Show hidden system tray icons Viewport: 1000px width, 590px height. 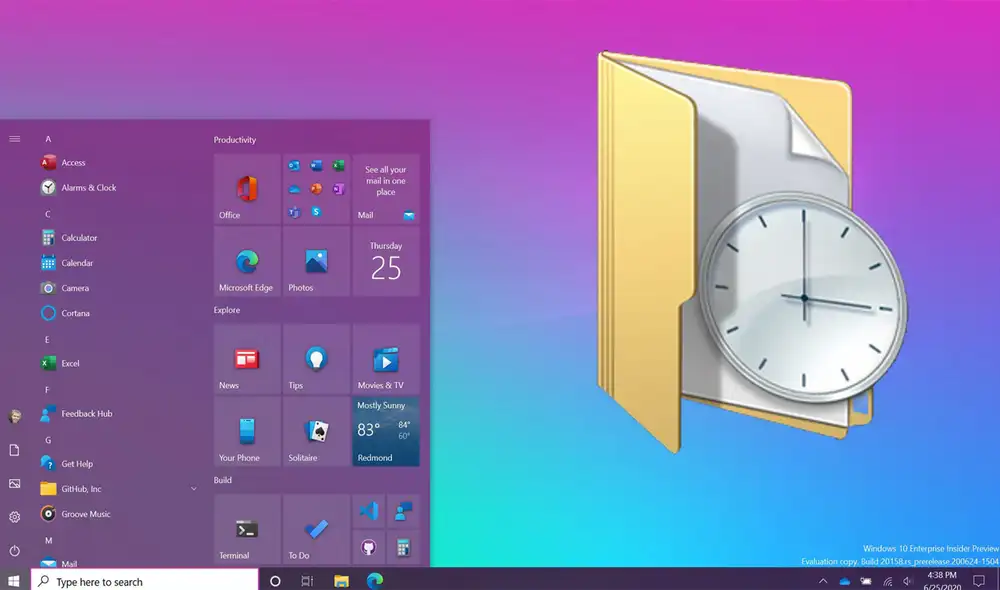(823, 581)
